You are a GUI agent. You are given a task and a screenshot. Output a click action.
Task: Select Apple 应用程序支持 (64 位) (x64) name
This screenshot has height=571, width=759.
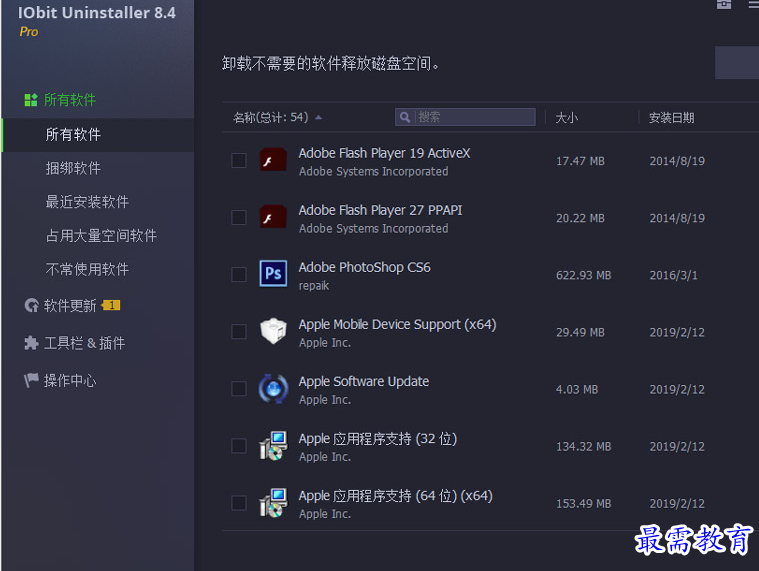click(x=395, y=496)
